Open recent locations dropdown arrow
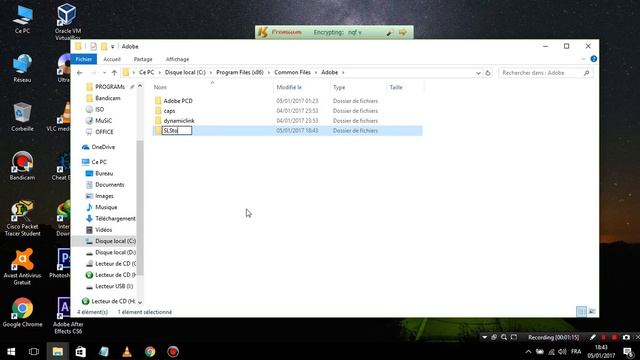This screenshot has width=640, height=360. 104,73
